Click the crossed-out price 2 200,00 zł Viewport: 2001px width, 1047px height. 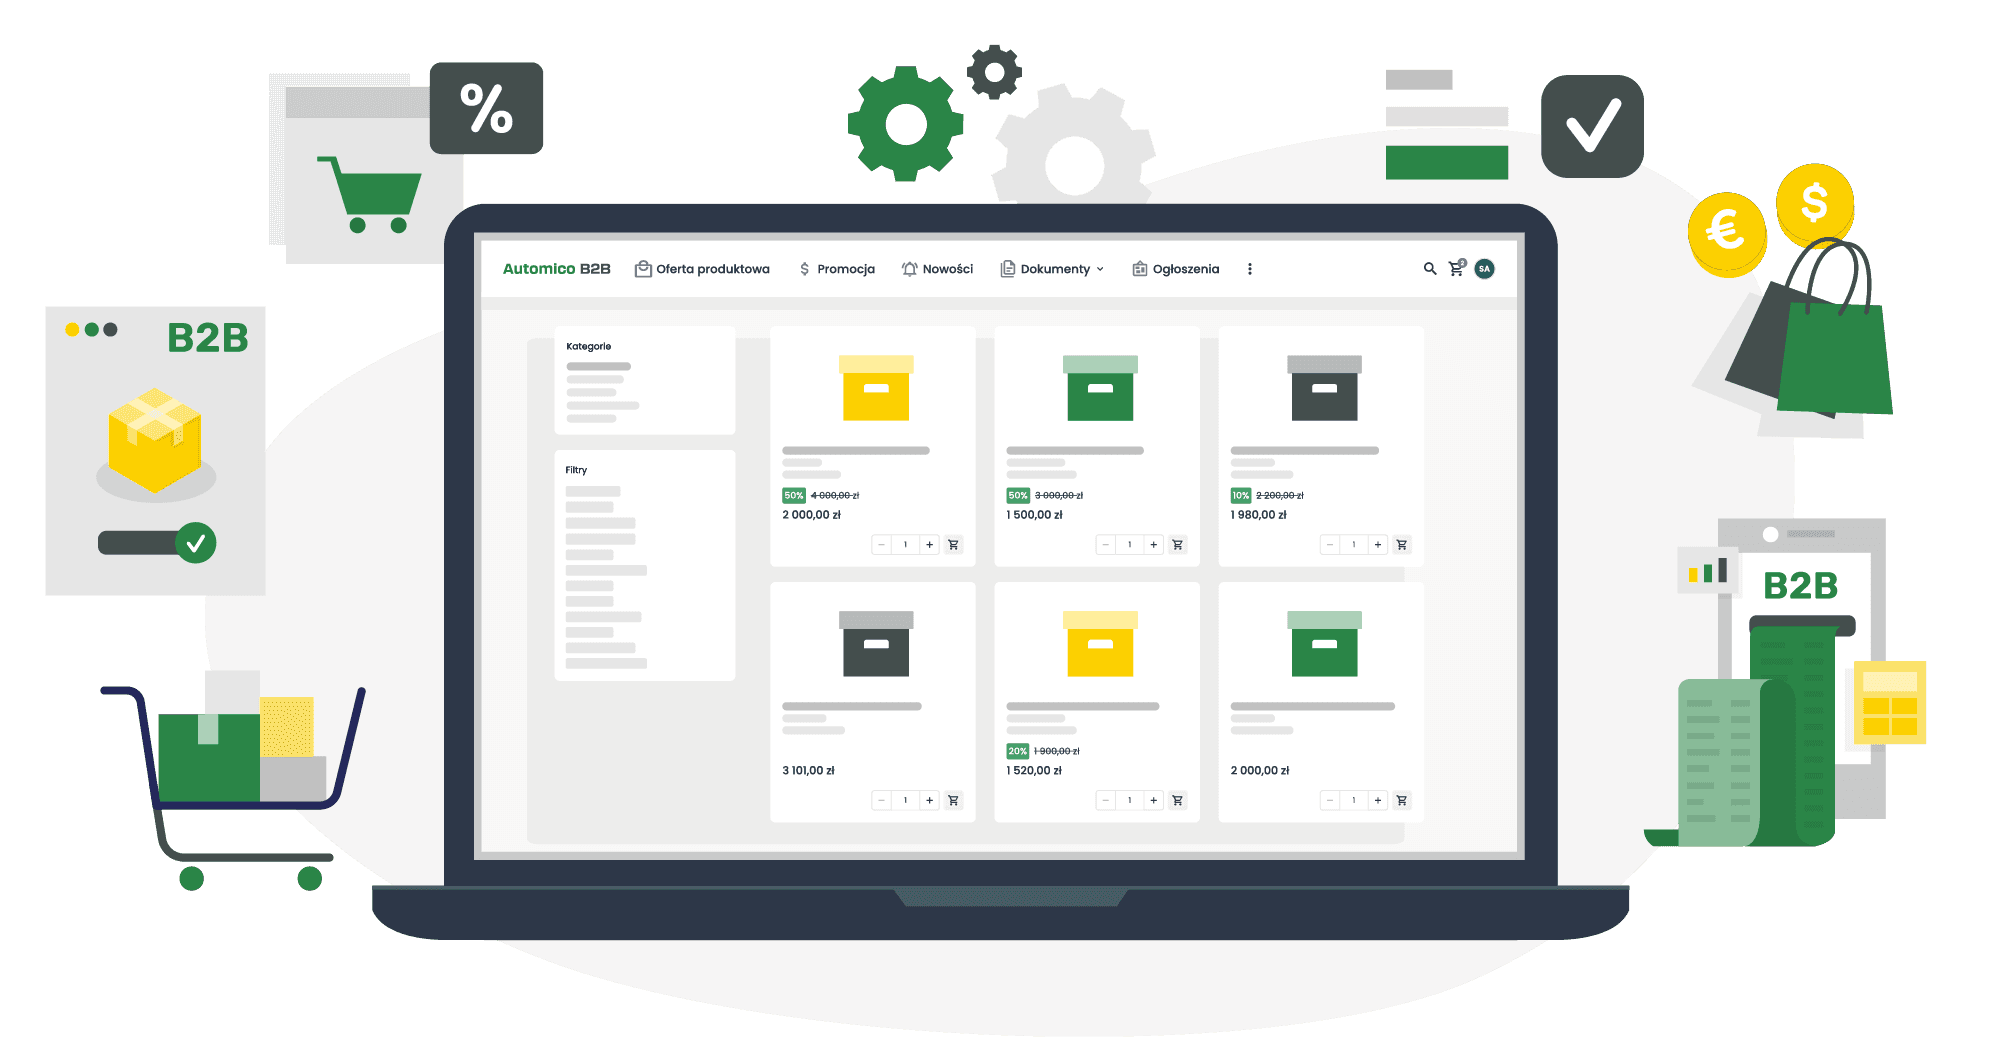(1280, 495)
